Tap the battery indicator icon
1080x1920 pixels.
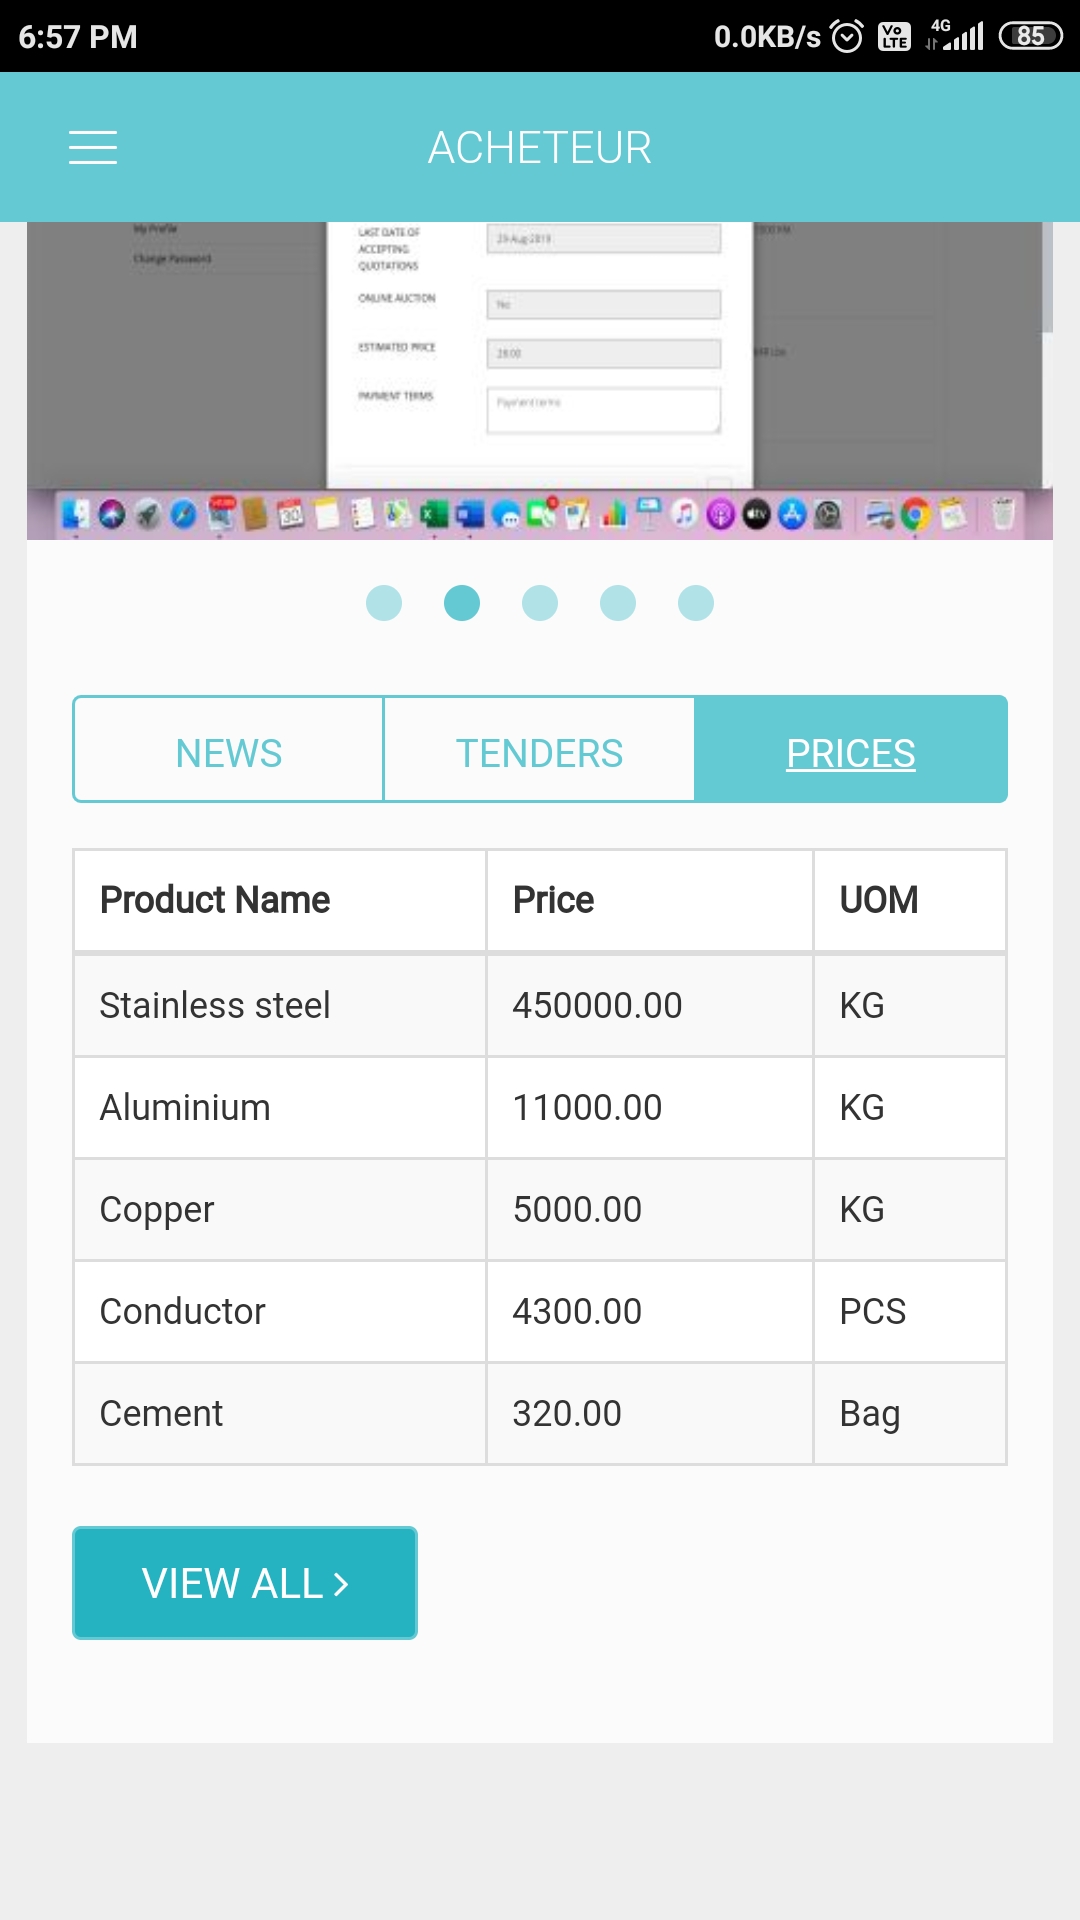(x=1030, y=37)
